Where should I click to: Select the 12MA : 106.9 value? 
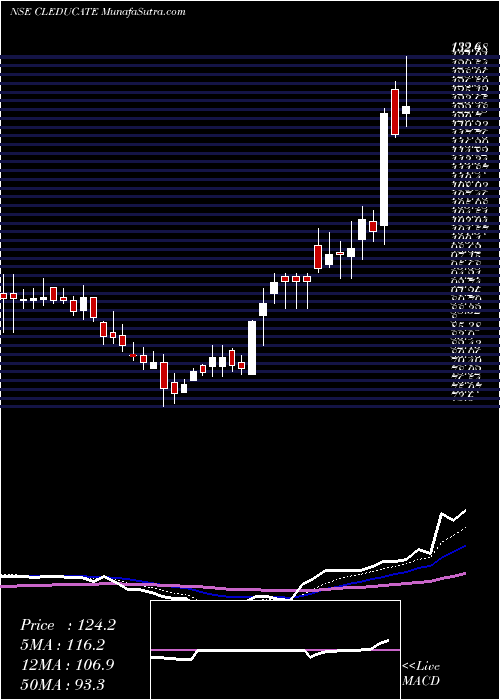coord(67,665)
